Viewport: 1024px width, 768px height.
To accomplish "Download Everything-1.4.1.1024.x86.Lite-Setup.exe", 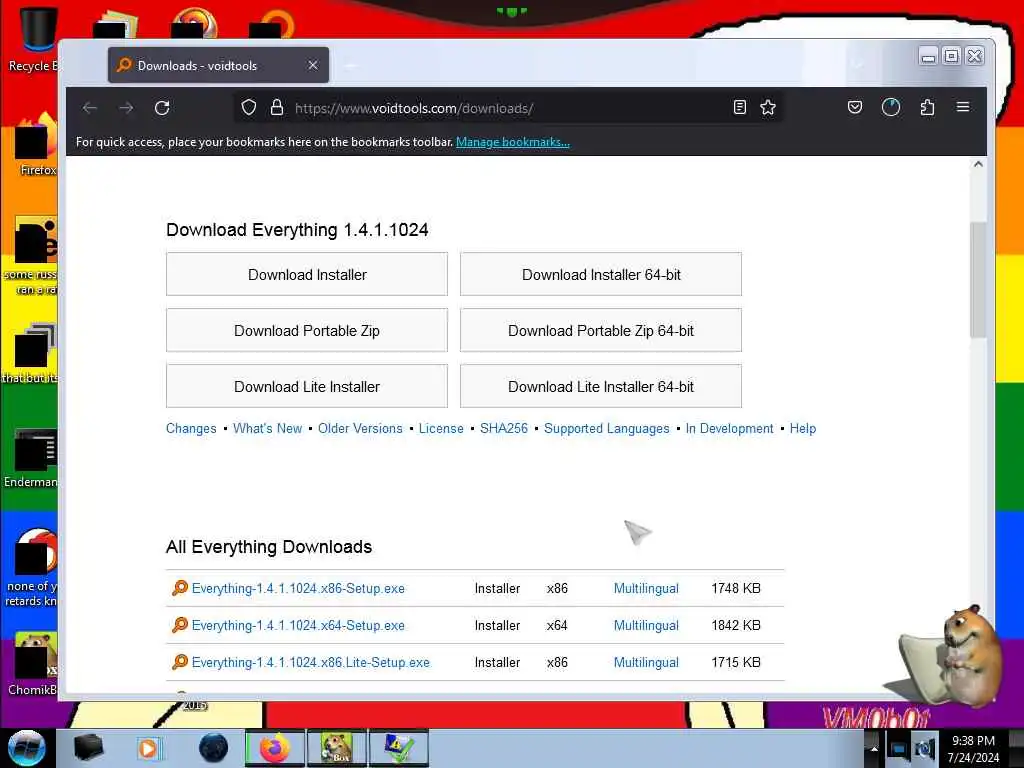I will 310,662.
